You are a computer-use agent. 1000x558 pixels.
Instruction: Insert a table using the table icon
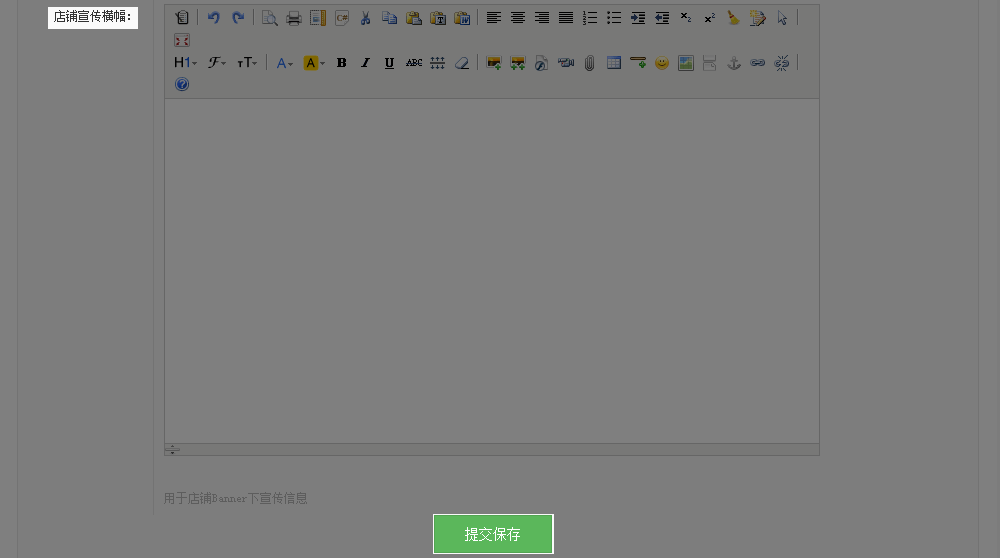coord(614,63)
